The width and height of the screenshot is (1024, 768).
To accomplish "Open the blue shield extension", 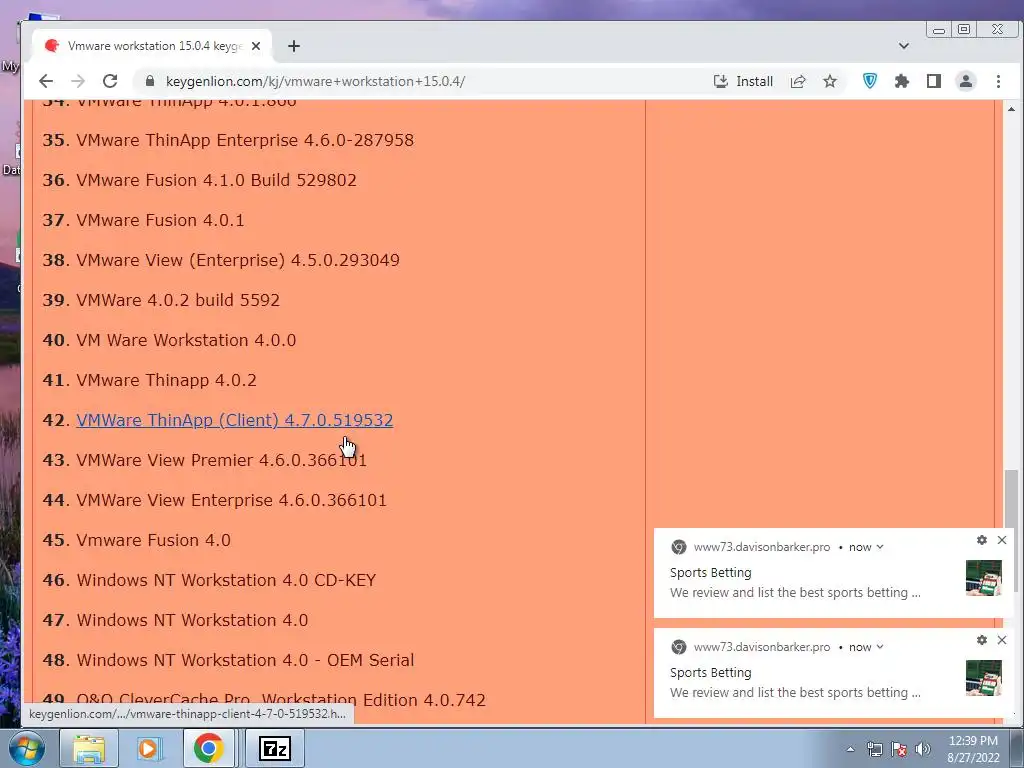I will click(870, 81).
